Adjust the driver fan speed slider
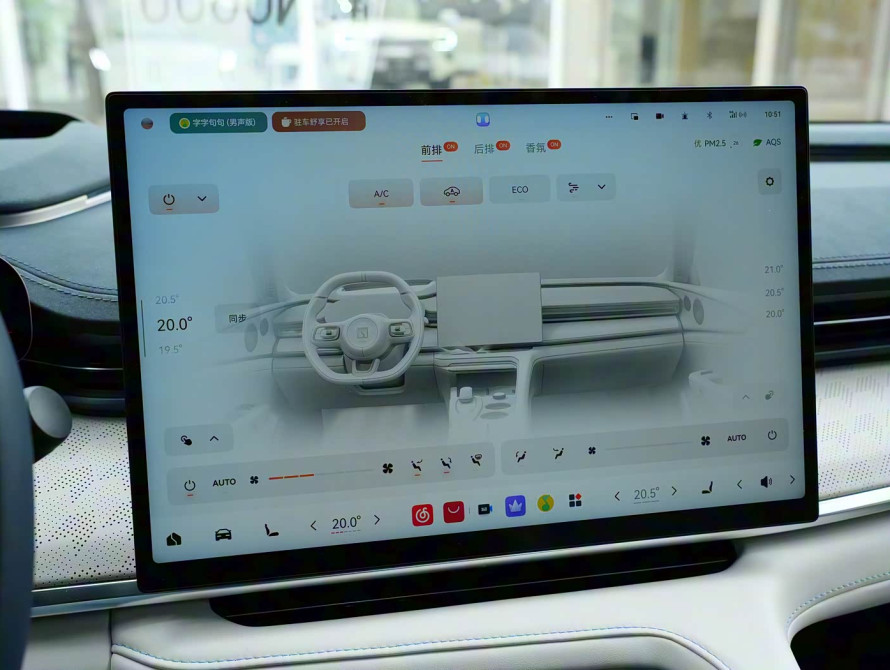This screenshot has width=890, height=670. click(x=320, y=475)
